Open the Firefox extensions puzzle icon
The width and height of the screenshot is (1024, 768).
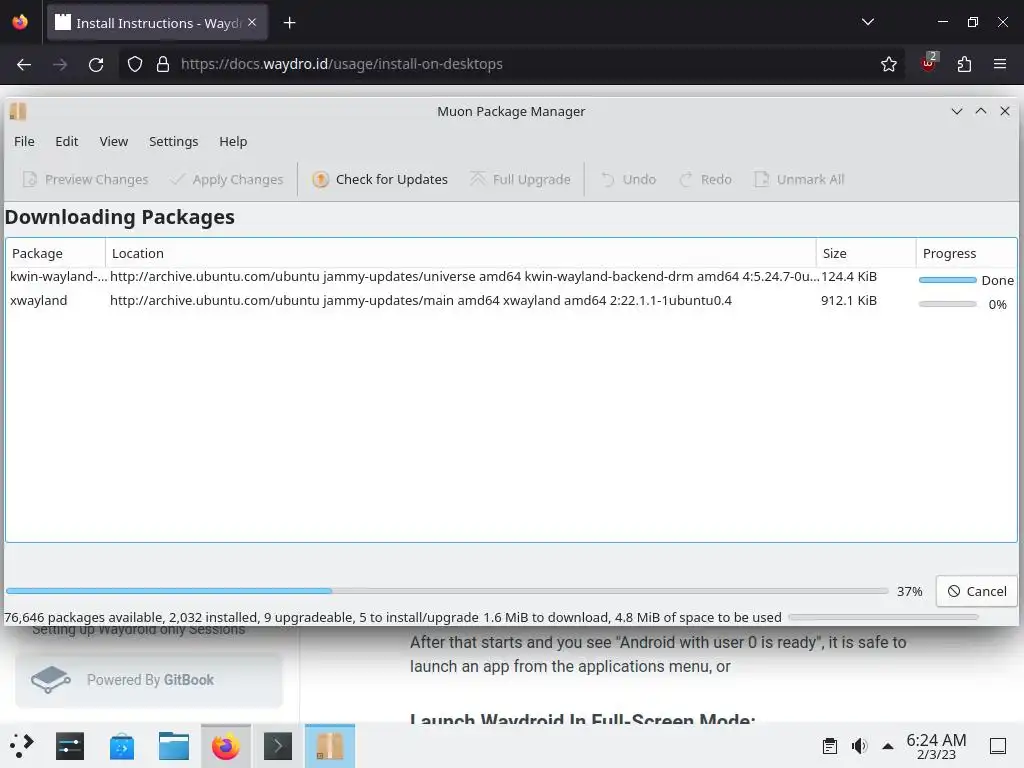964,64
